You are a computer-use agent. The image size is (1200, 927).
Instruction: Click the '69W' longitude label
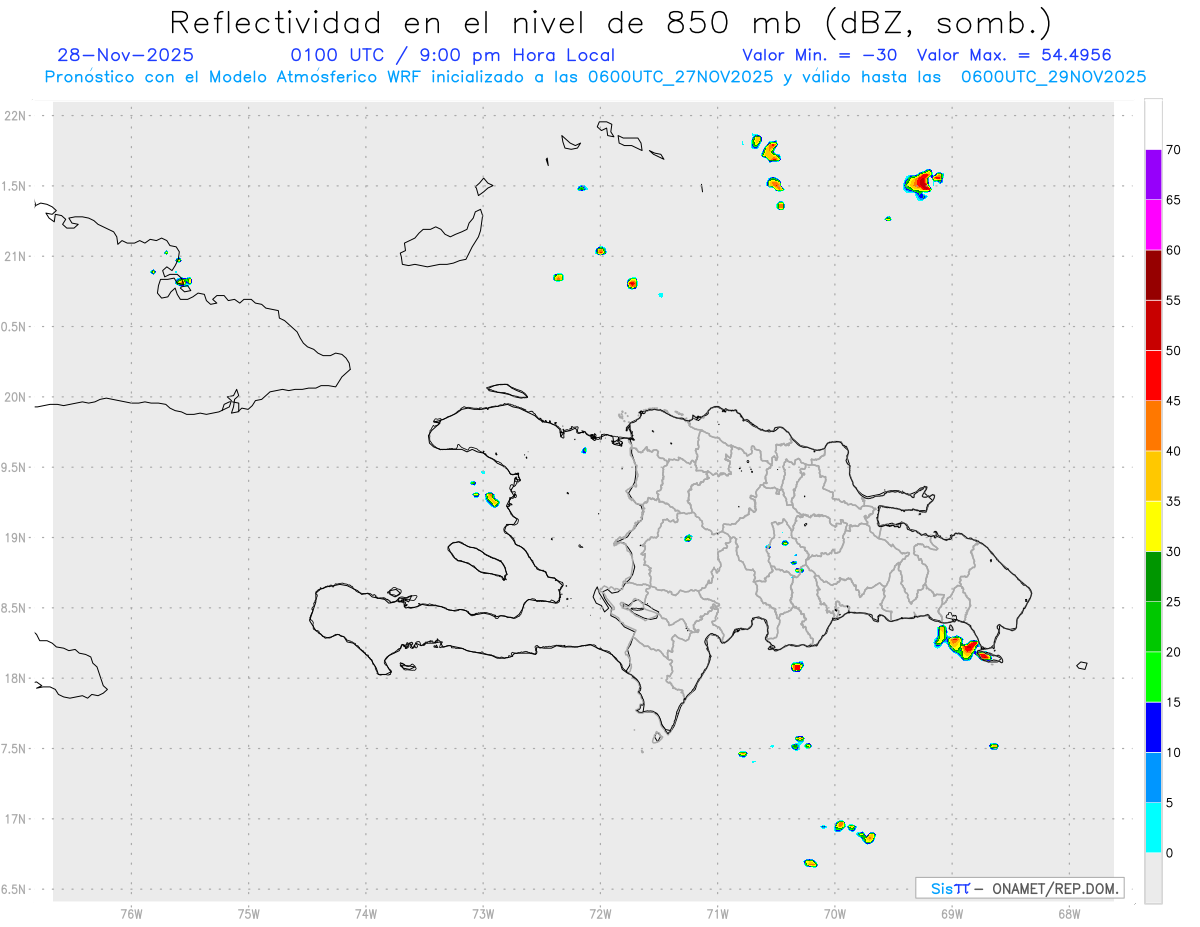pyautogui.click(x=952, y=913)
